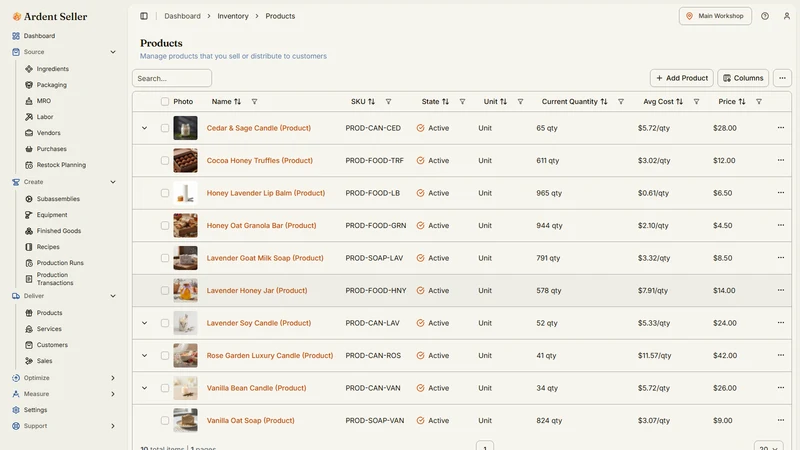This screenshot has width=800, height=450.
Task: Expand the Cedar & Sage Candle row
Action: (x=144, y=128)
